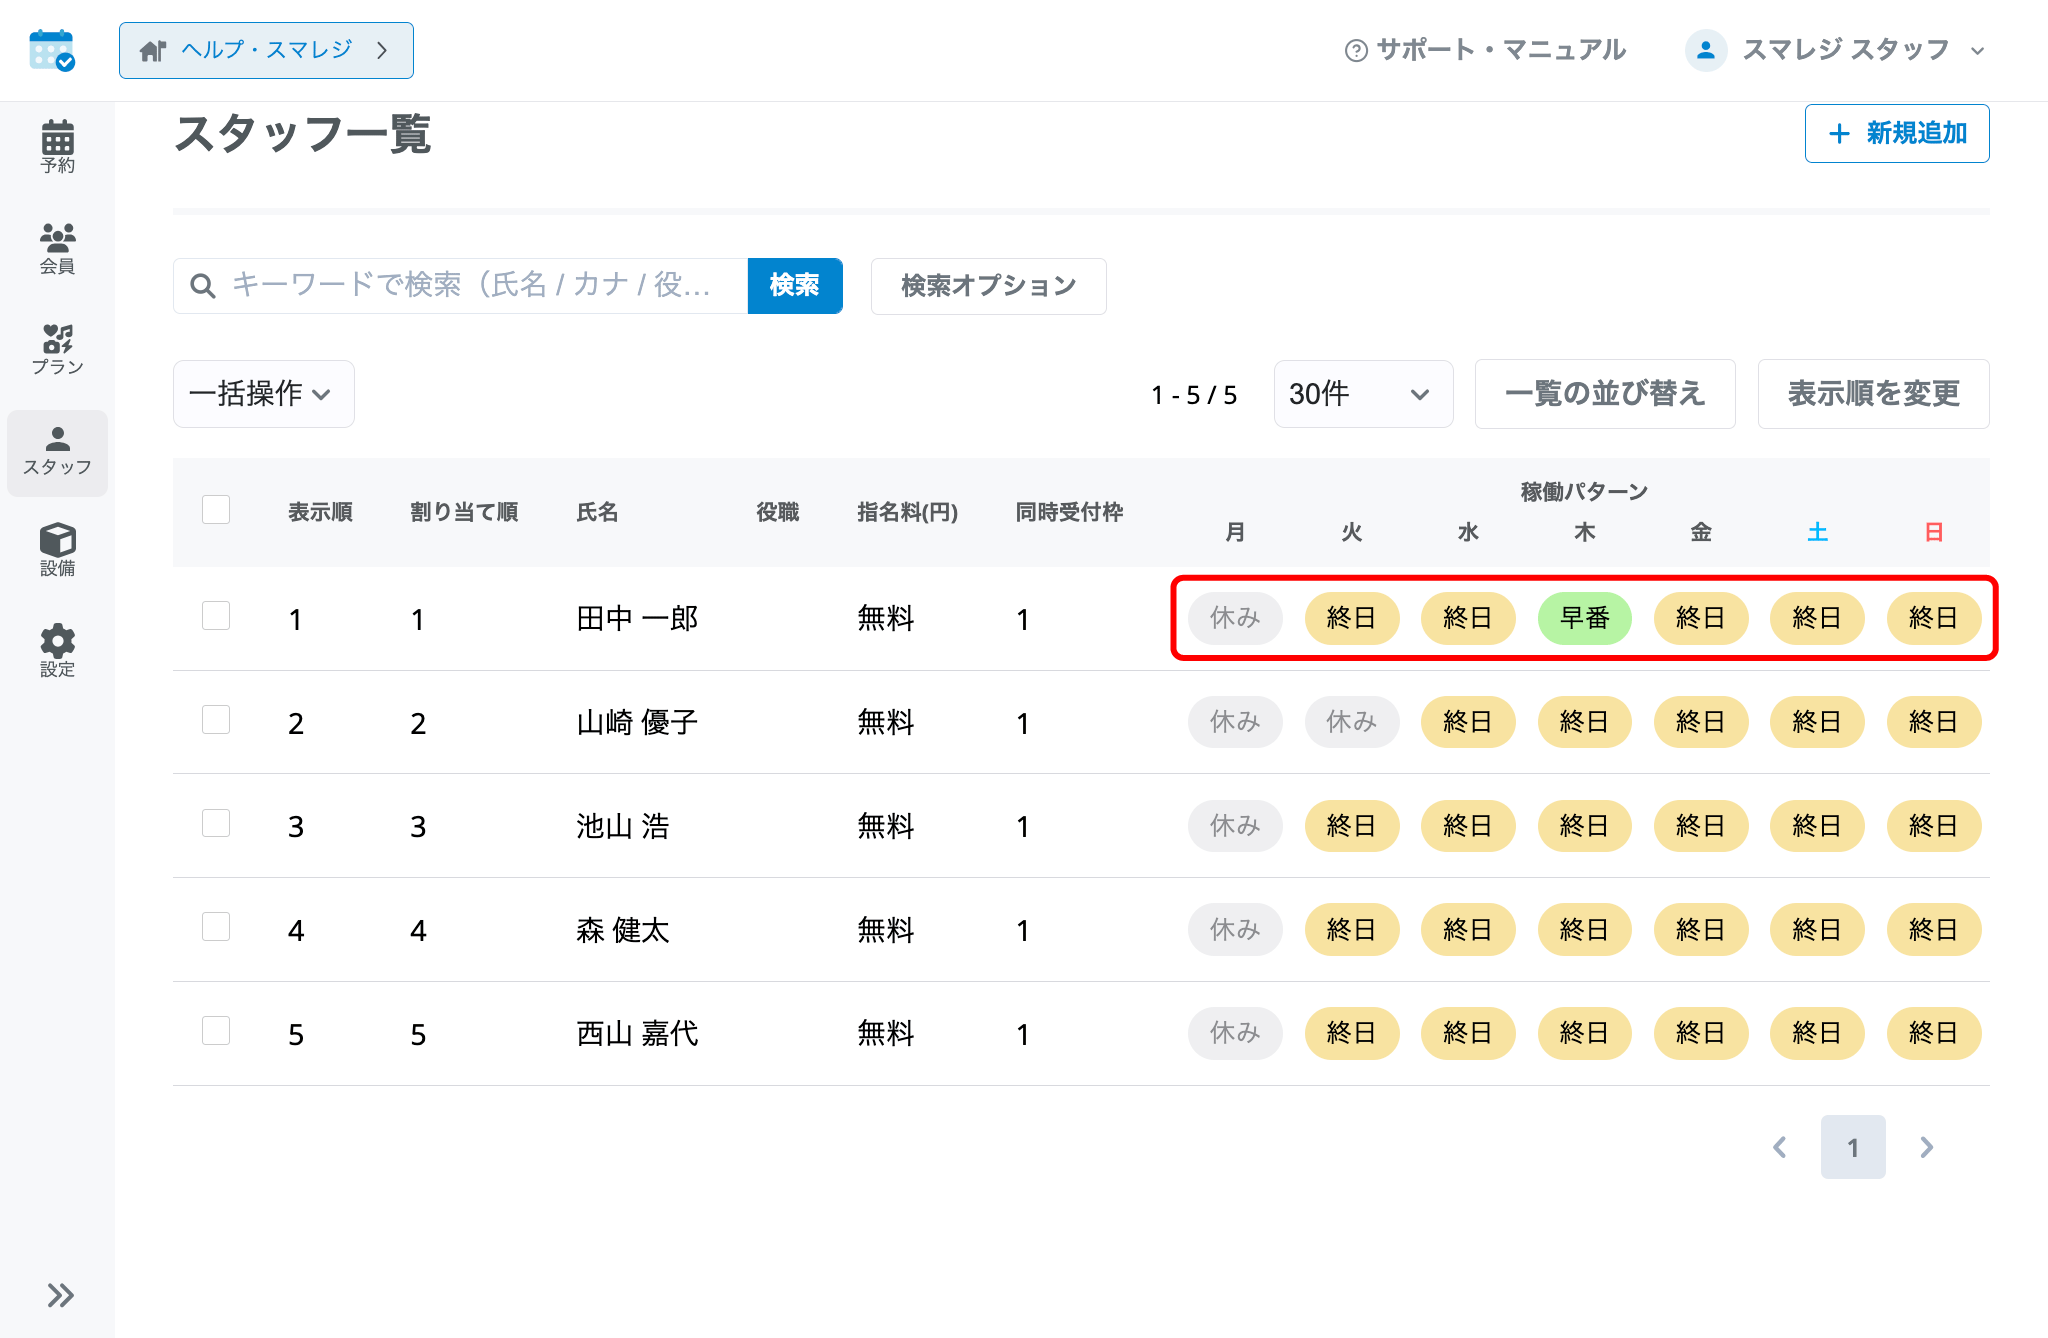Check the box for 田中 一郎
The height and width of the screenshot is (1338, 2048).
tap(216, 616)
